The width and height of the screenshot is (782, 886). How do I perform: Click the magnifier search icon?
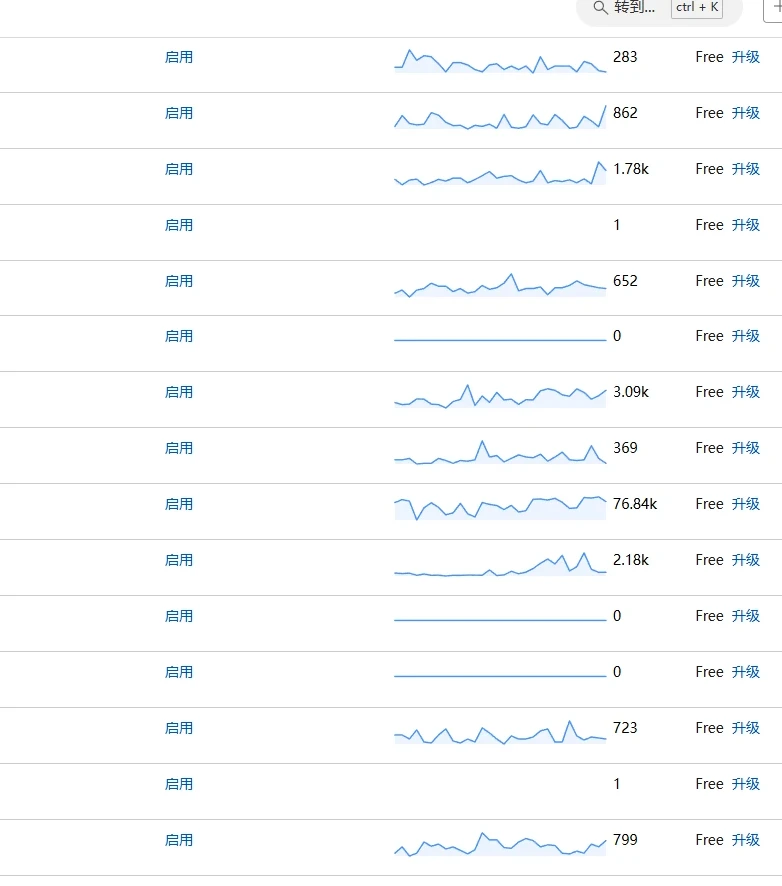601,8
